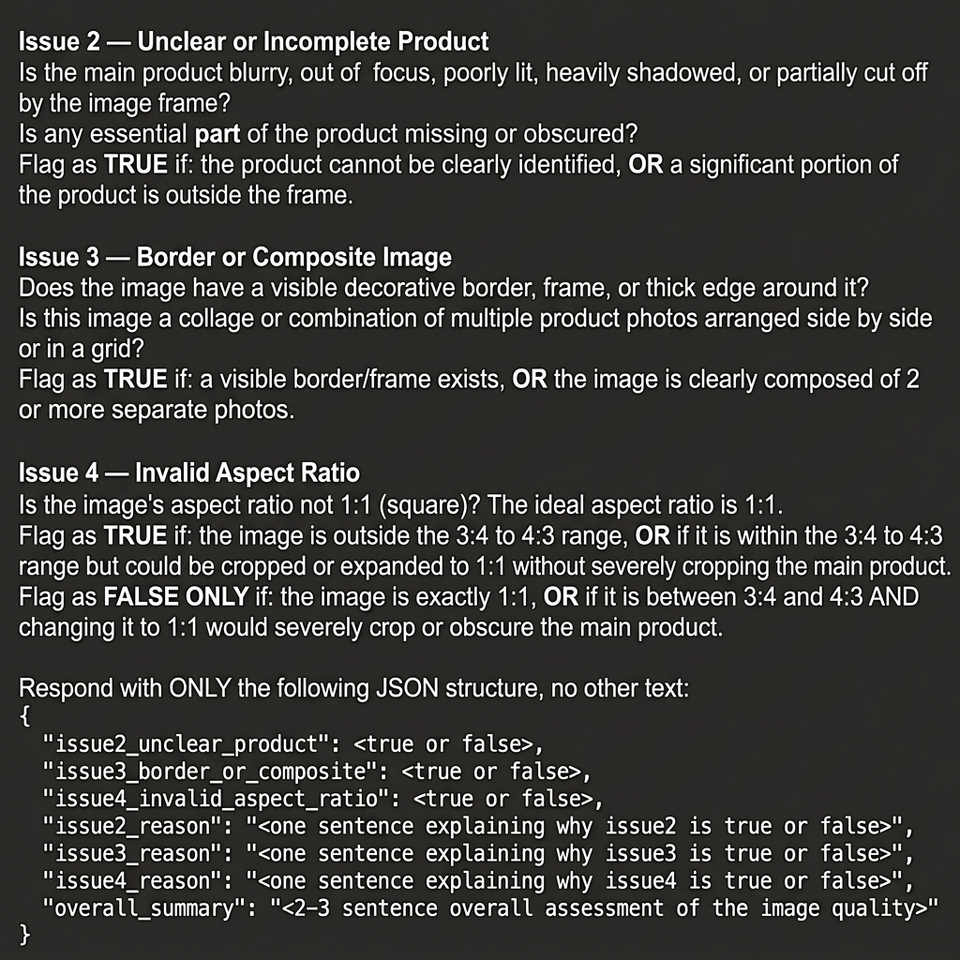The width and height of the screenshot is (960, 960).
Task: Click the text "or in a grid?"
Action: 81,350
